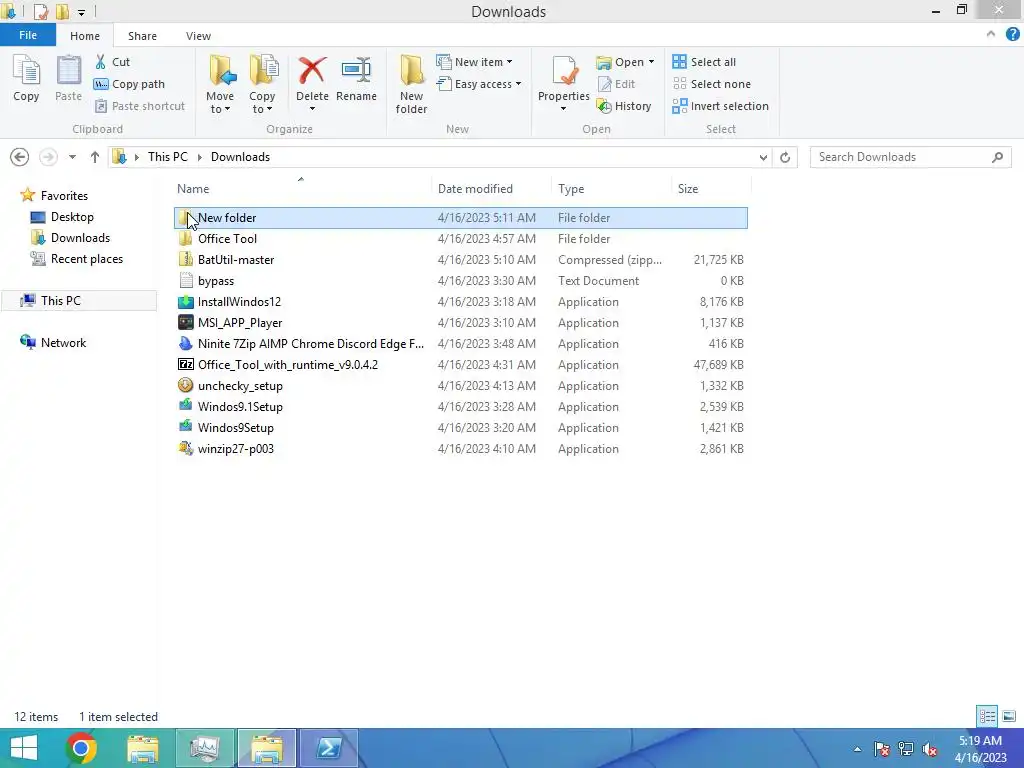Select the unchecky_setup application
1024x768 pixels.
(460, 385)
